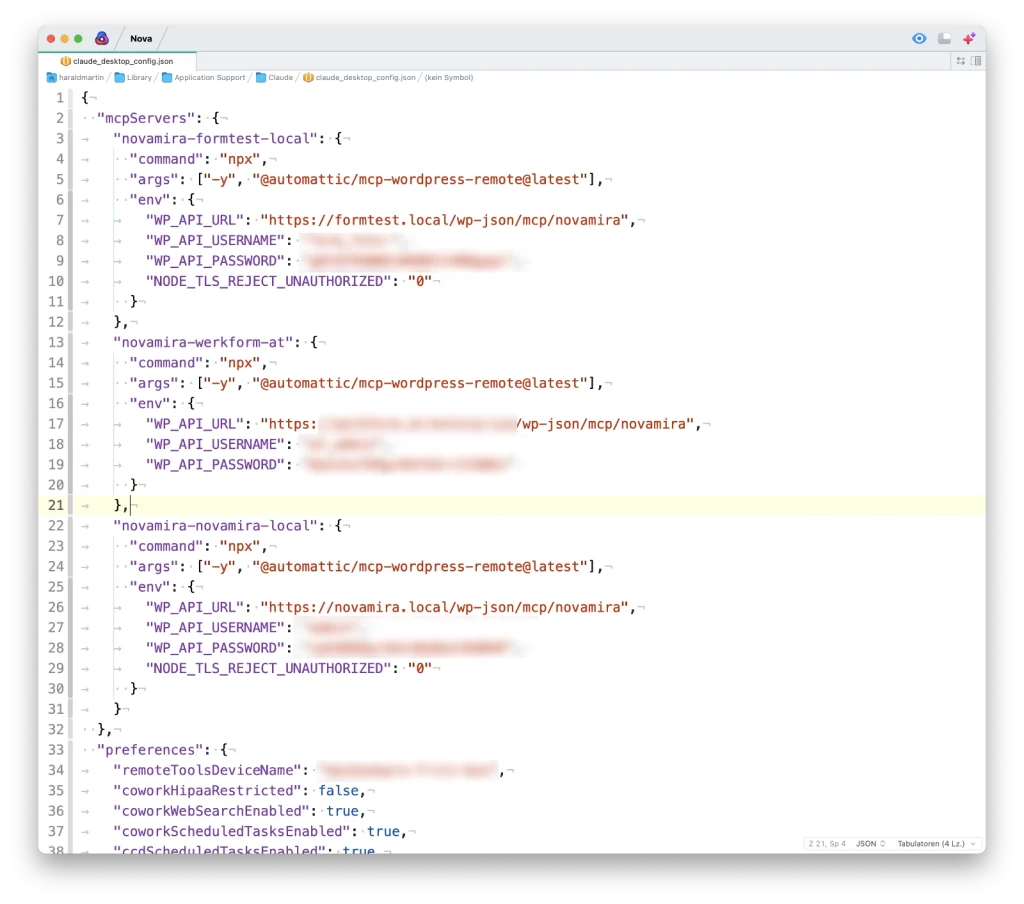Click "novamira-formtest-local" on line 3
This screenshot has height=904, width=1024.
(215, 138)
